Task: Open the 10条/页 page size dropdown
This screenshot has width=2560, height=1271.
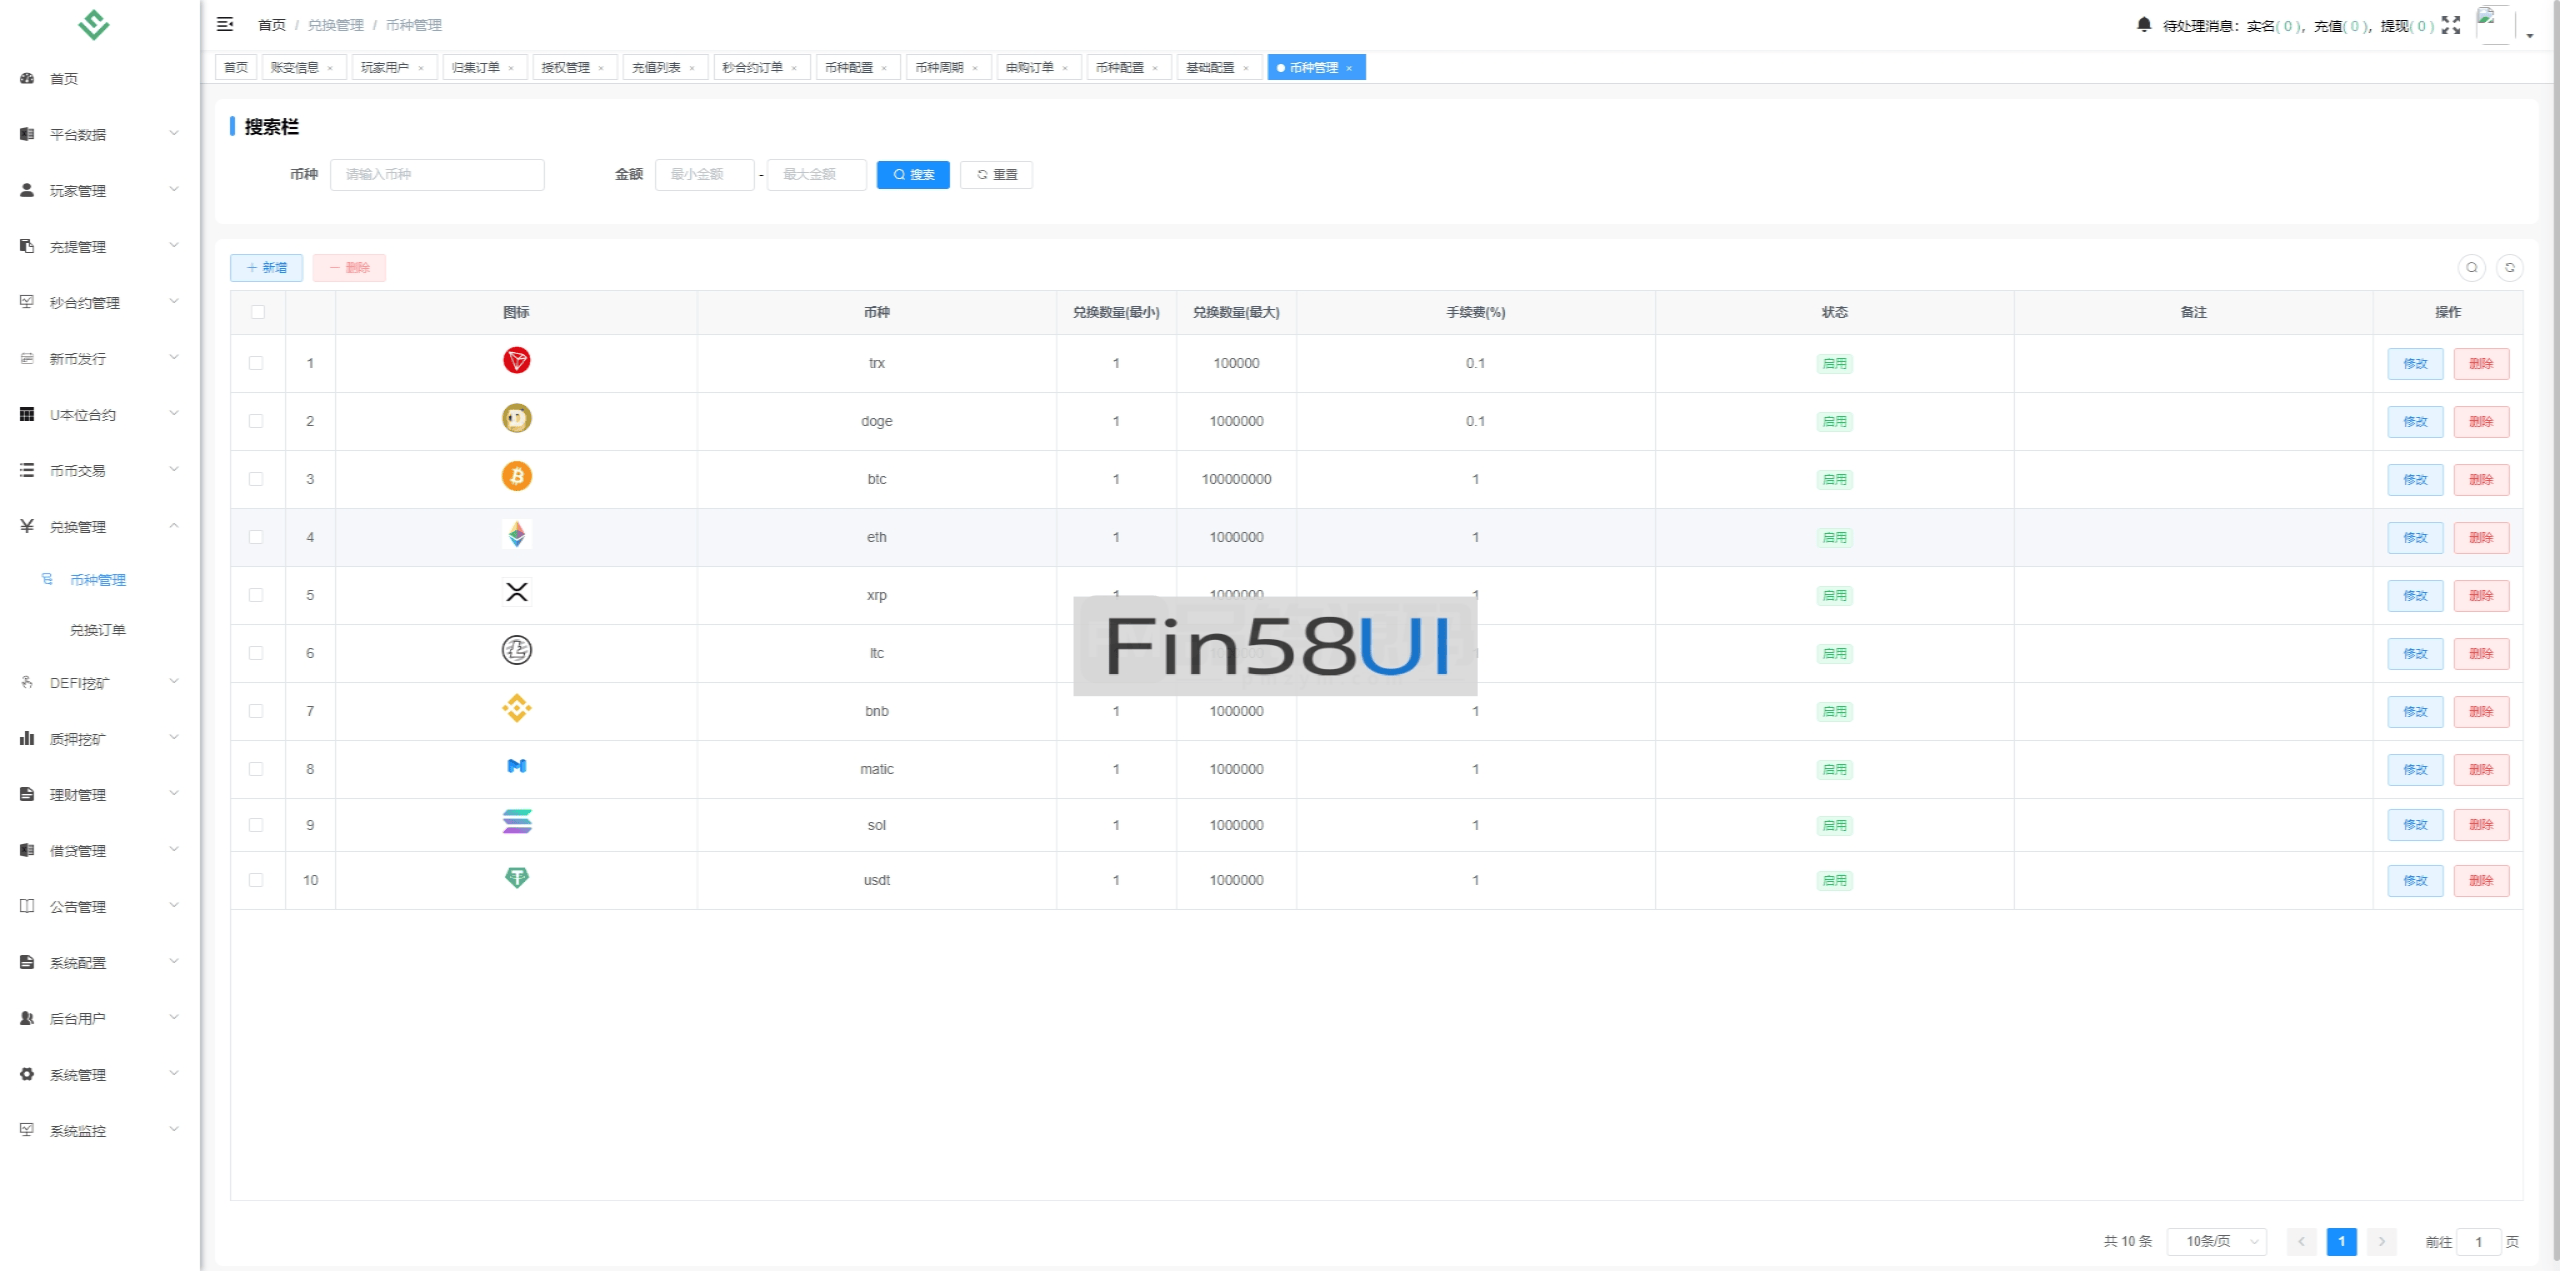Action: coord(2216,1241)
